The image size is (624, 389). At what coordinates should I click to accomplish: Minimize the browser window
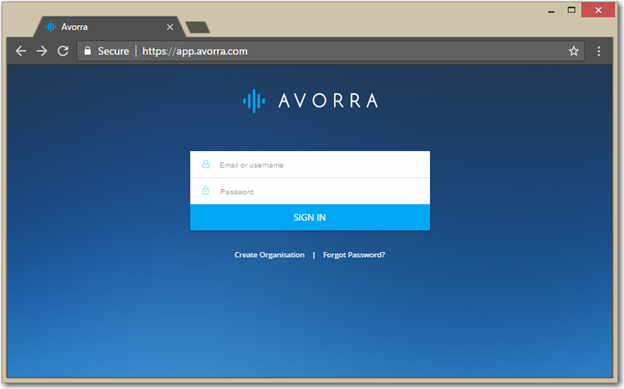(551, 11)
